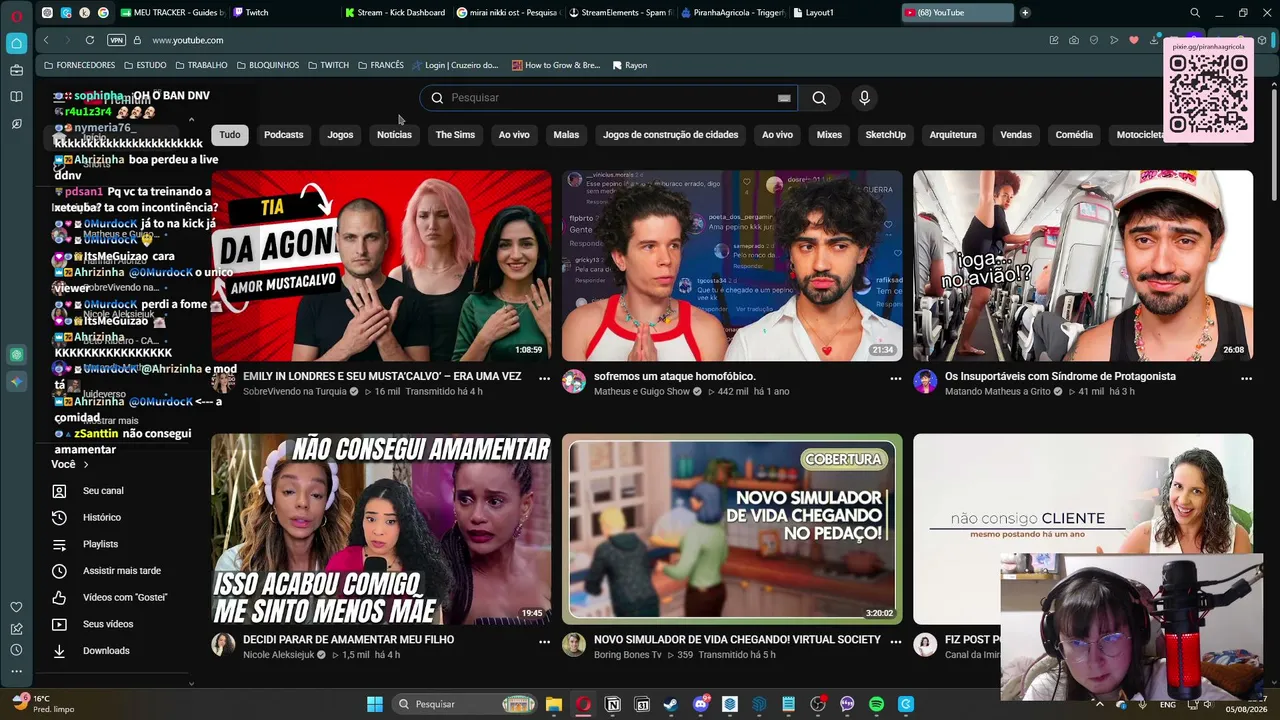1280x720 pixels.
Task: Add page to favorites with heart icon
Action: click(x=1133, y=40)
